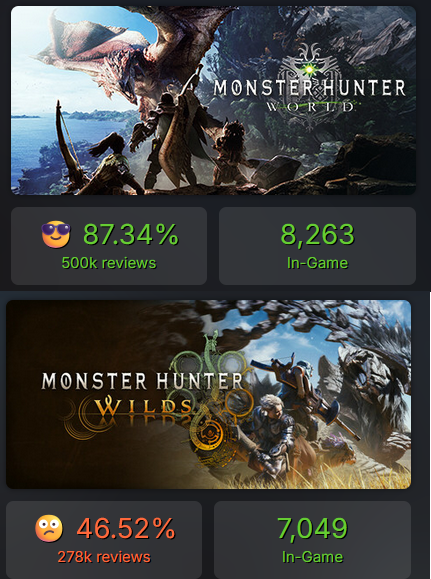Open the 500k reviews link
This screenshot has width=431, height=579.
(x=109, y=263)
